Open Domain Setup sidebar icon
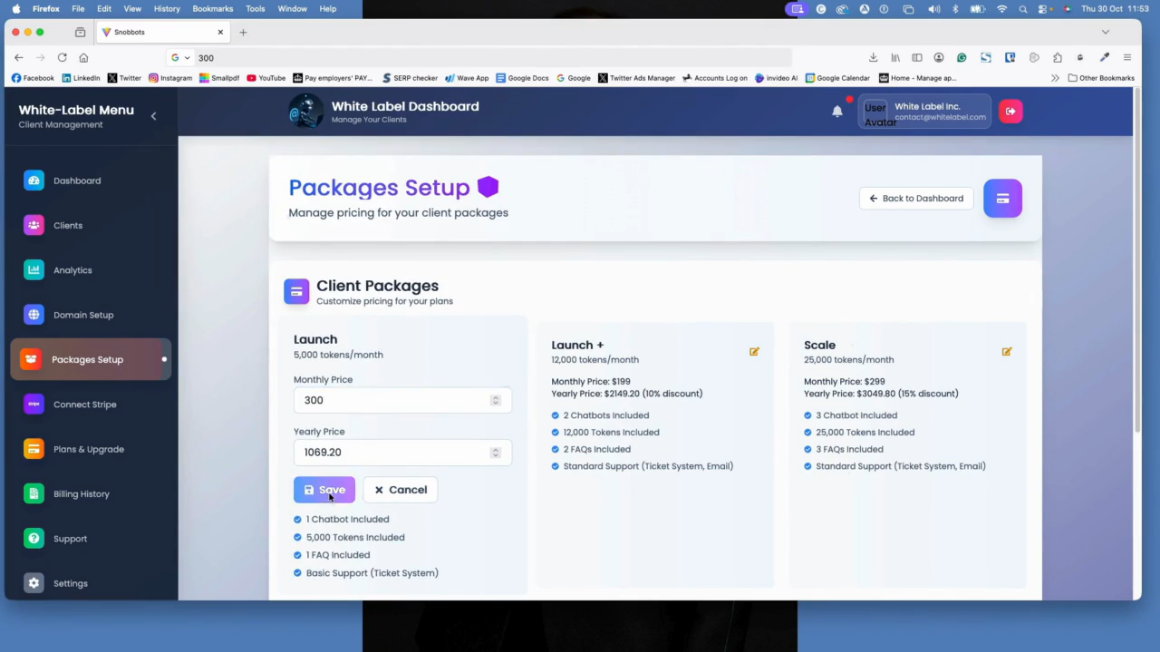Viewport: 1160px width, 652px height. point(33,315)
